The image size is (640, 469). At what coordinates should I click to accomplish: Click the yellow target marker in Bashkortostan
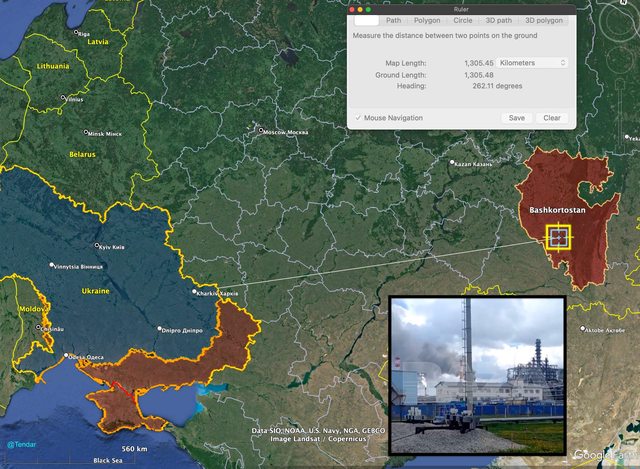(559, 238)
